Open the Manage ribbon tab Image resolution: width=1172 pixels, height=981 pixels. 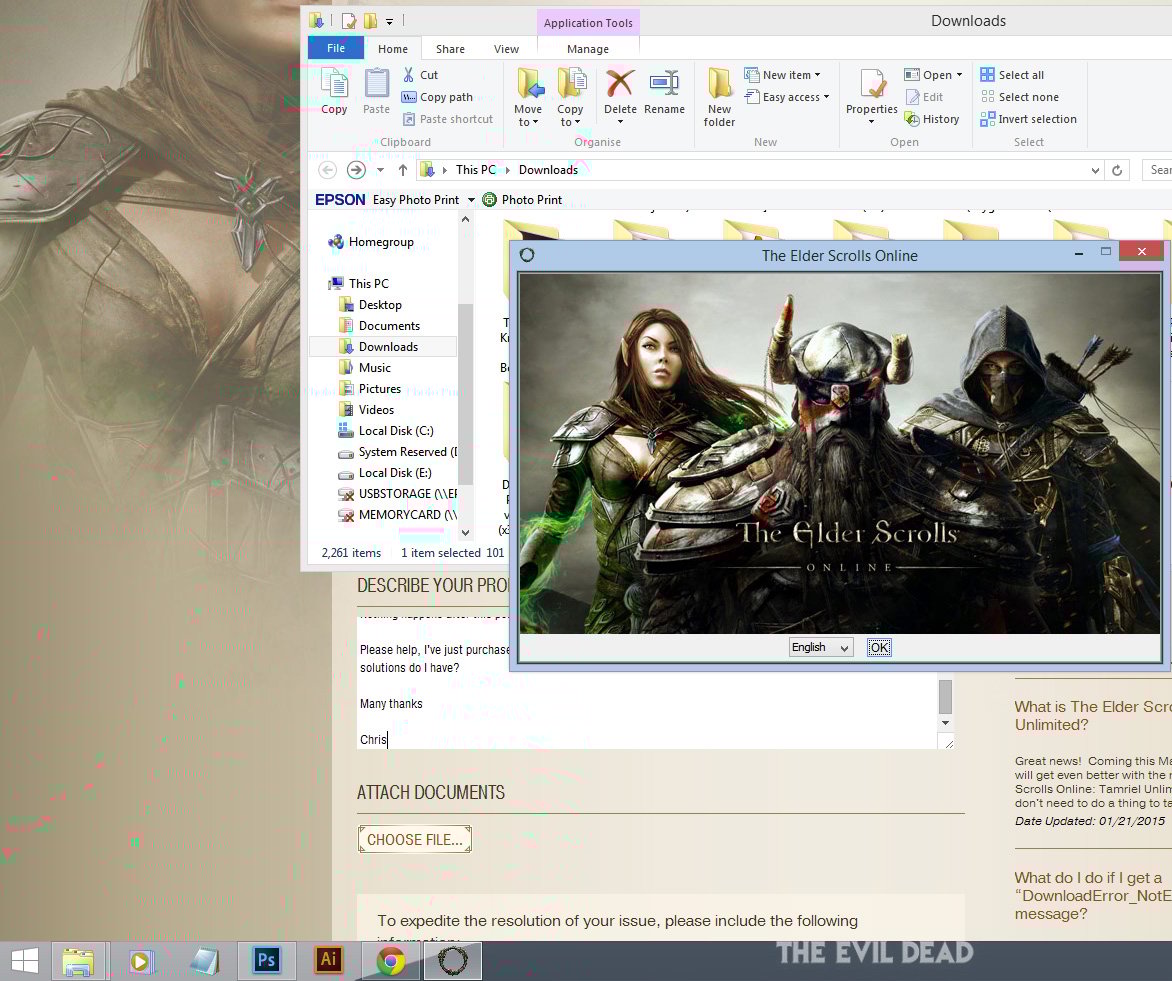click(587, 49)
